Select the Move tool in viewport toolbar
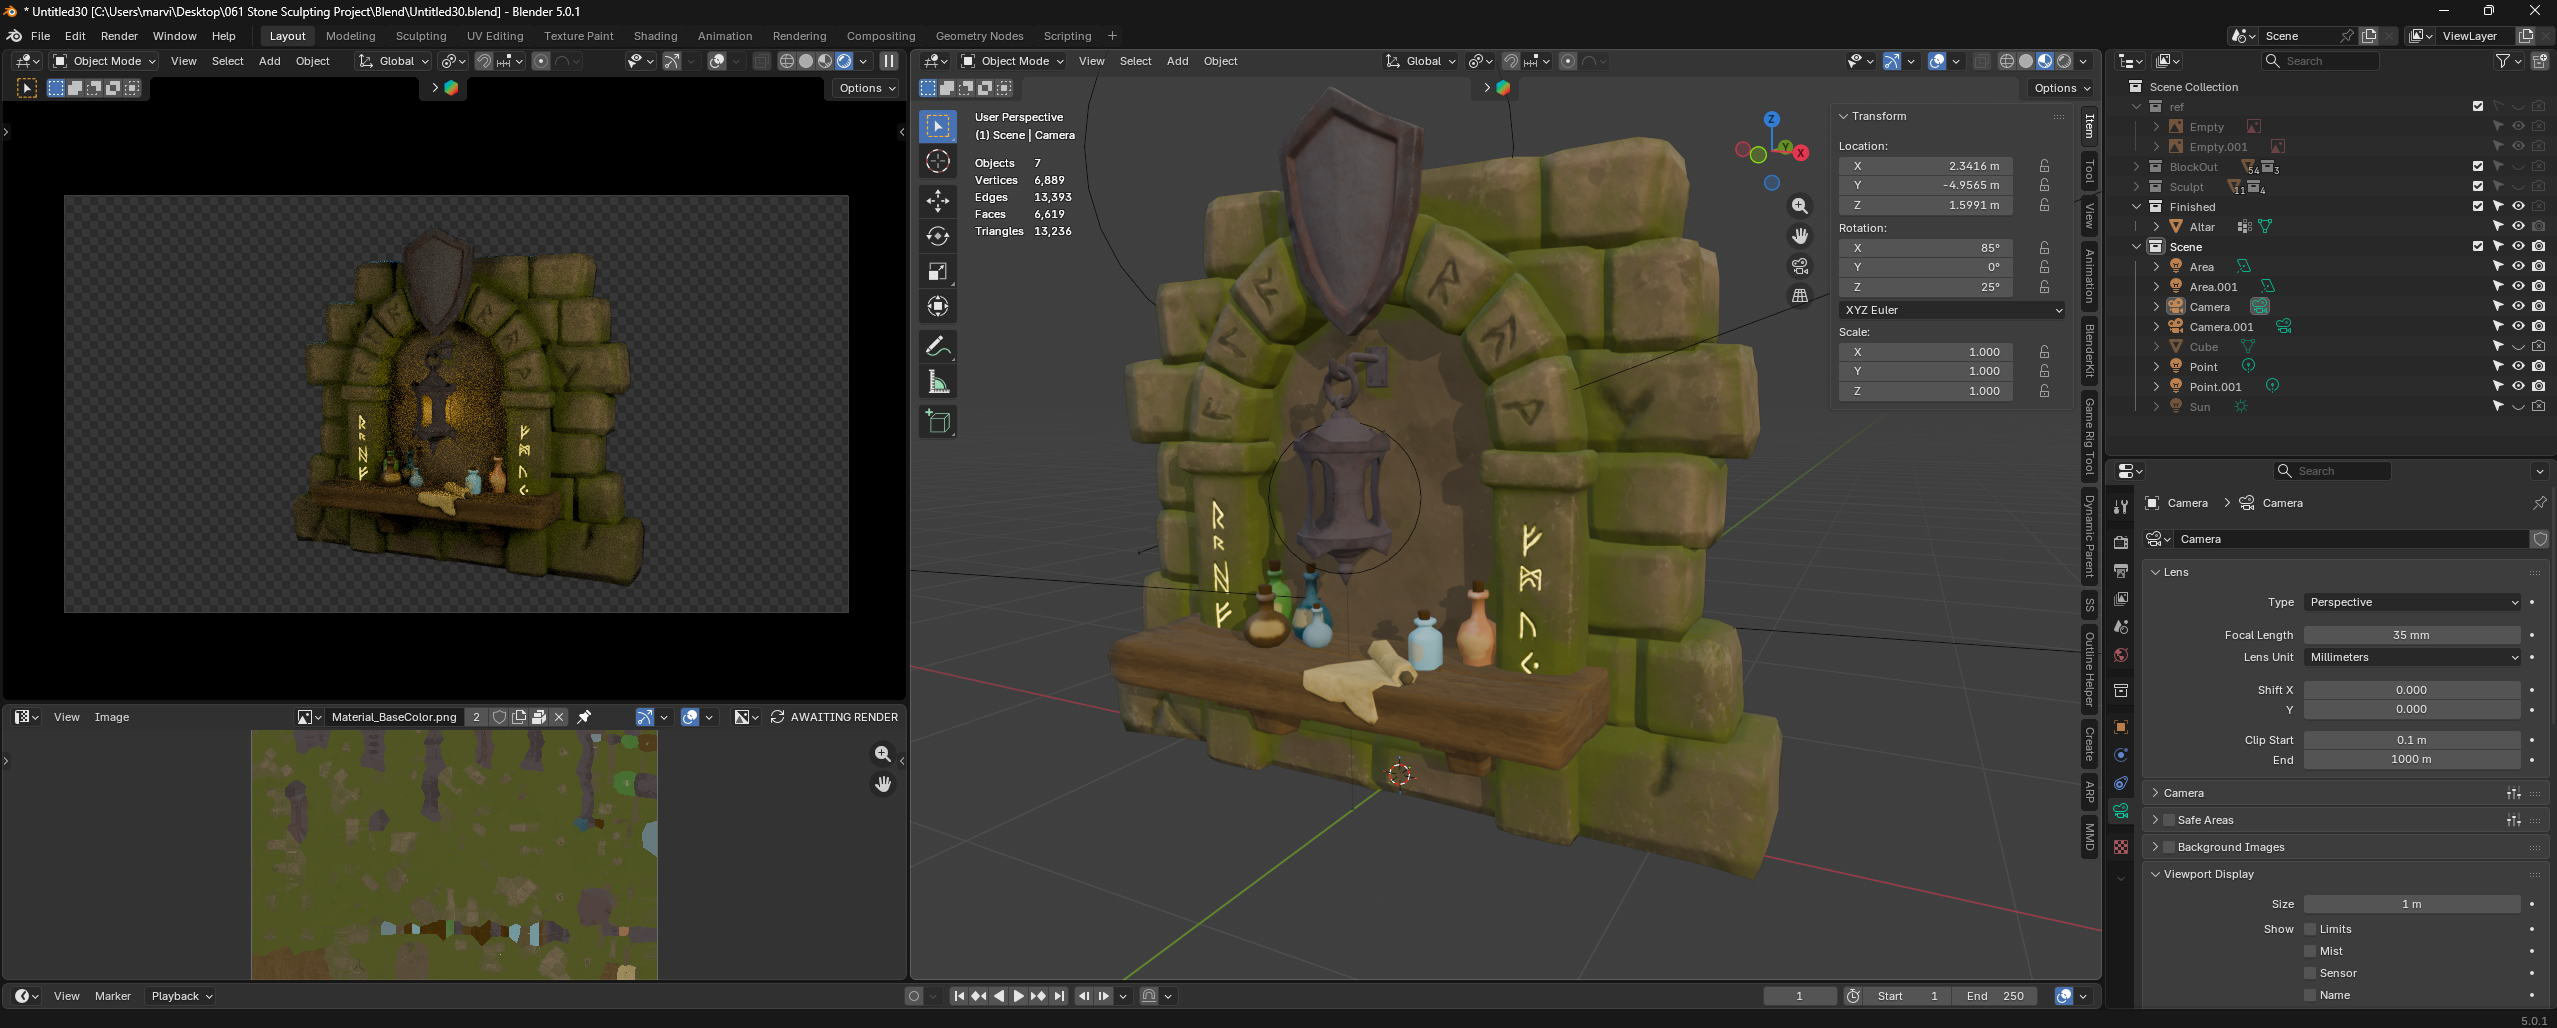The height and width of the screenshot is (1028, 2557). coord(937,201)
